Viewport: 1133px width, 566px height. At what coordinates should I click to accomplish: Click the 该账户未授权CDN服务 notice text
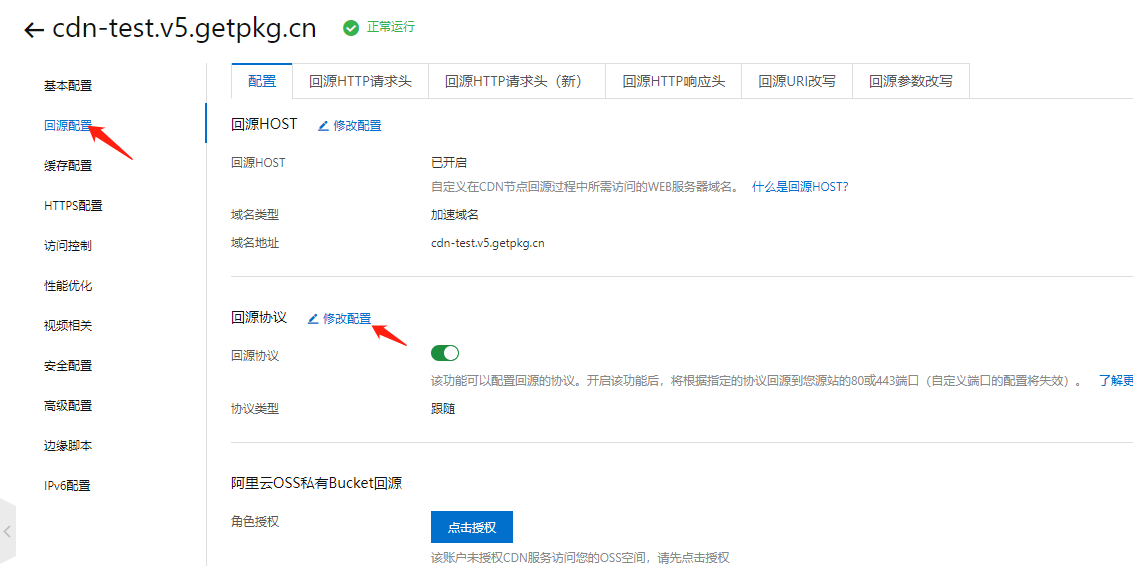(x=580, y=557)
